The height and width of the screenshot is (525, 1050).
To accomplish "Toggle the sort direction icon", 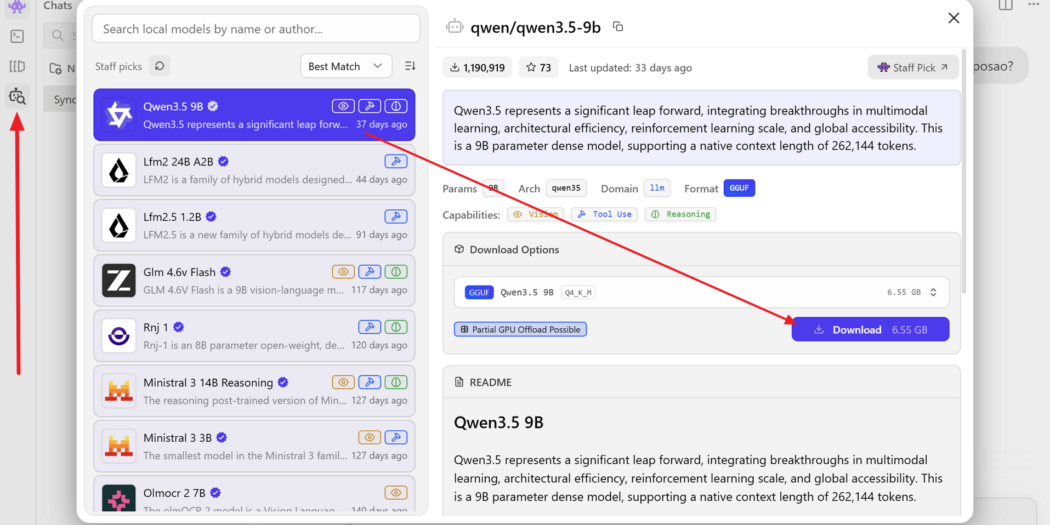I will click(x=410, y=66).
